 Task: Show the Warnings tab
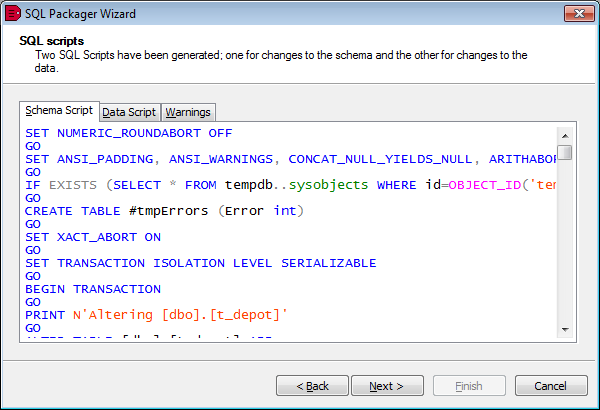188,112
